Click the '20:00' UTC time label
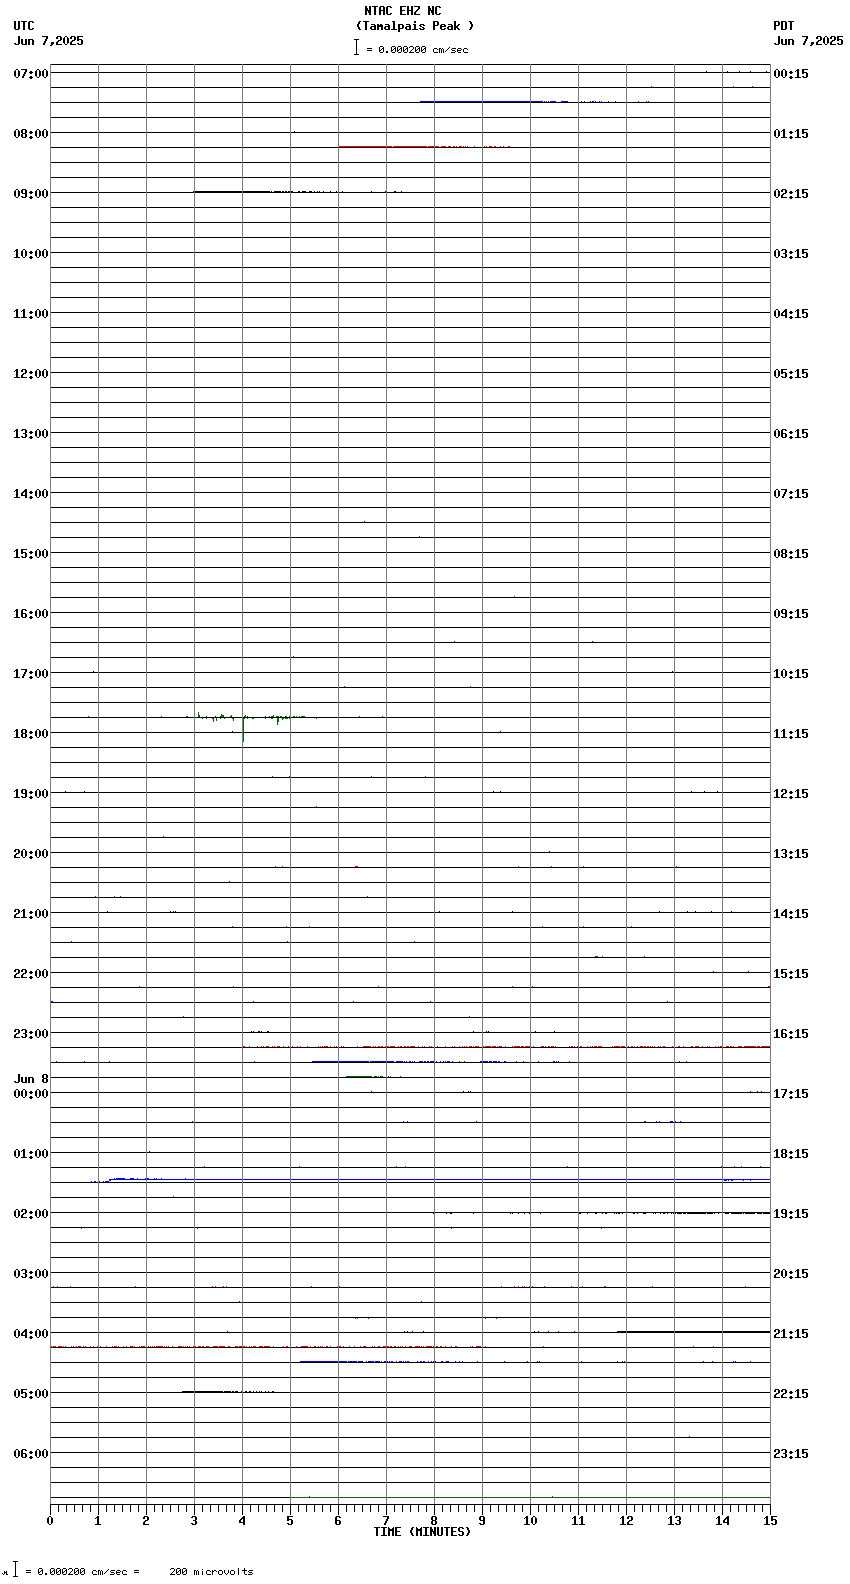The width and height of the screenshot is (850, 1584). [x=31, y=854]
